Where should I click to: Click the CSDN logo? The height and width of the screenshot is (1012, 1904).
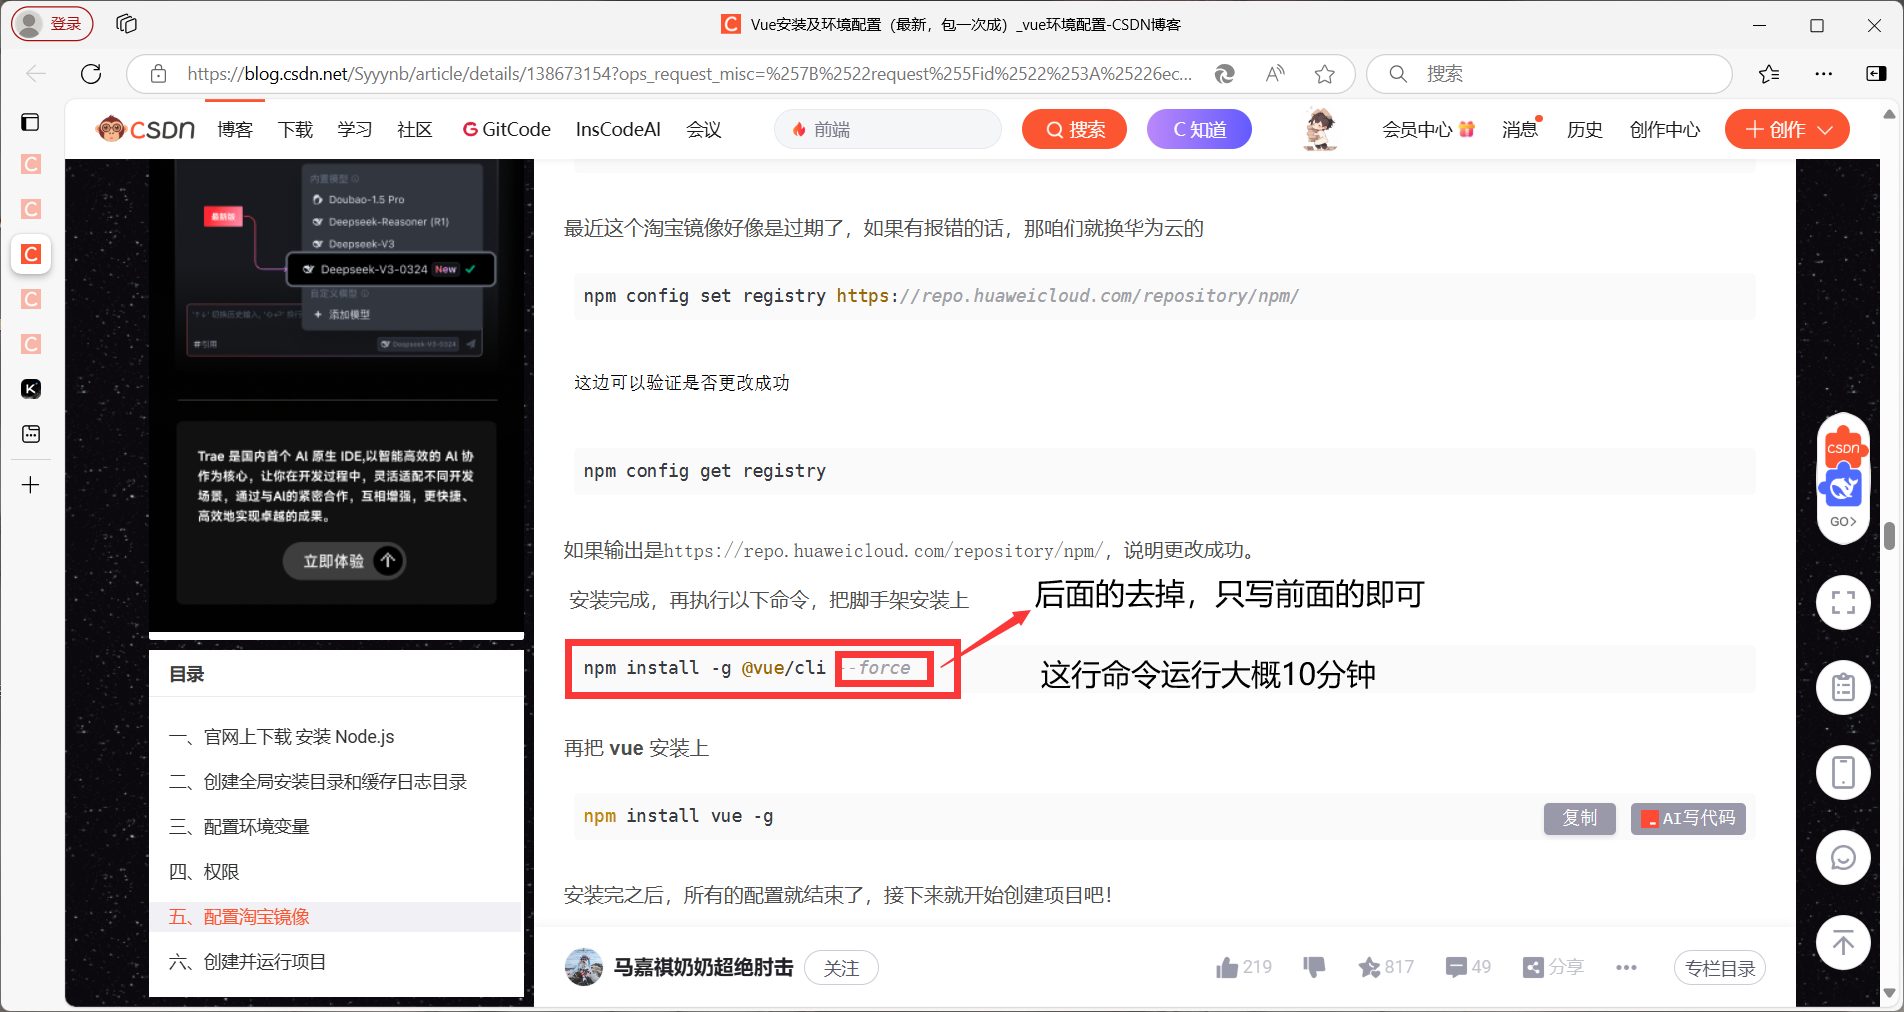(146, 129)
